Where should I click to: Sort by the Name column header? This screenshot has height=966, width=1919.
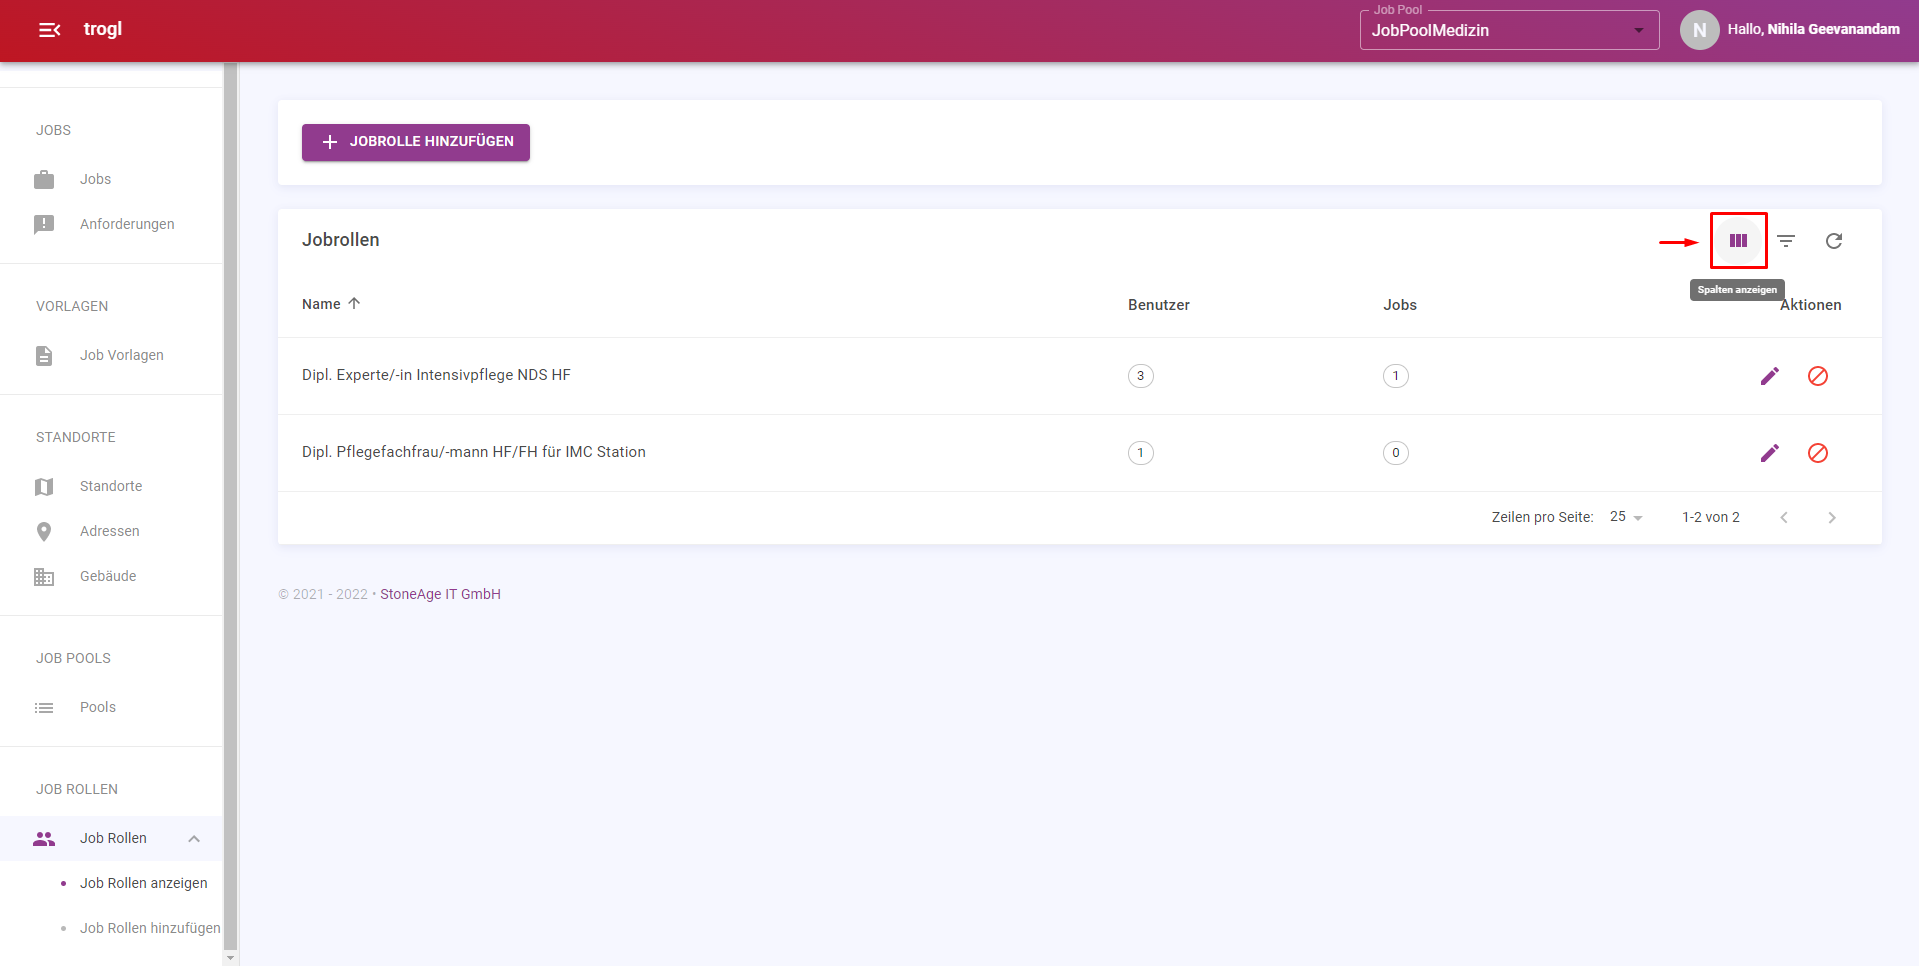321,304
